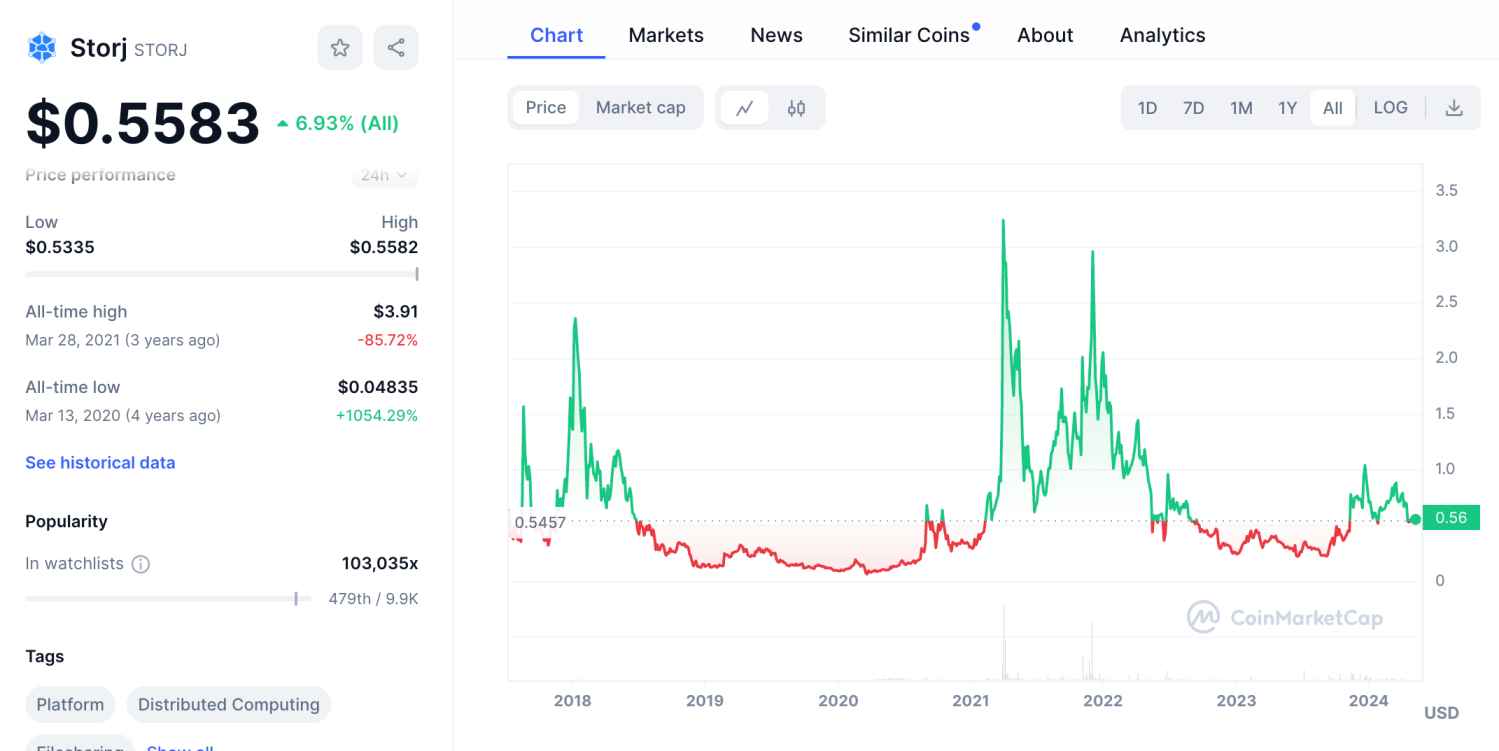Set chart range to All
This screenshot has height=751, width=1499.
(x=1333, y=108)
